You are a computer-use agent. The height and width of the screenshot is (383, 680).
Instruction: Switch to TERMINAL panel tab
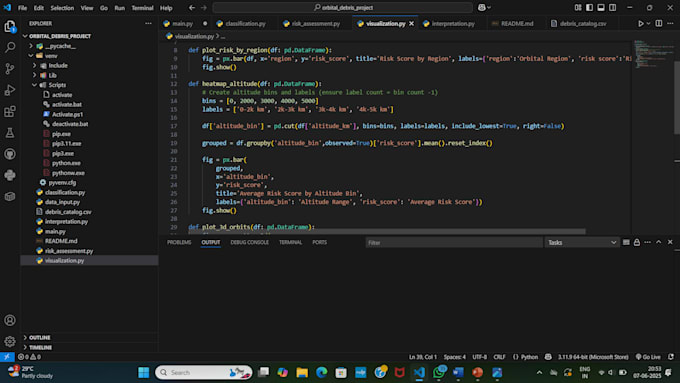click(x=290, y=242)
